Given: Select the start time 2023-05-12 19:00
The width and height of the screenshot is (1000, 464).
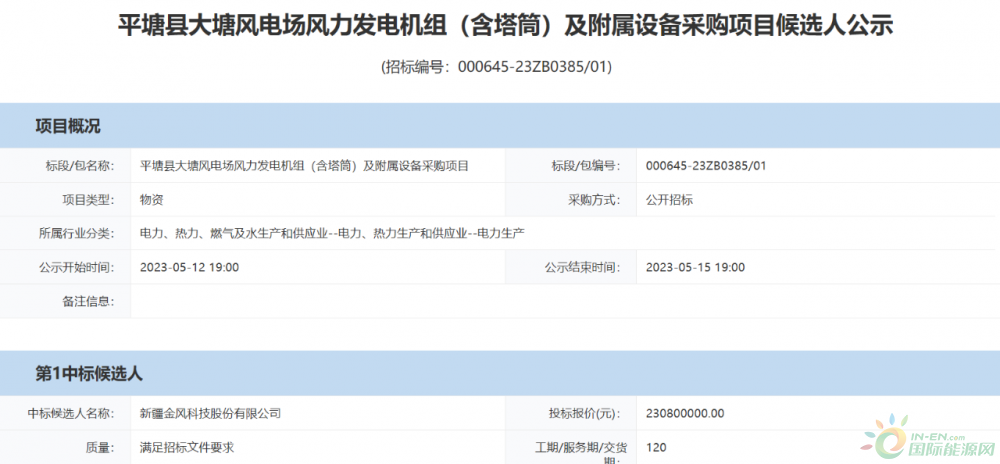Looking at the screenshot, I should pos(189,268).
